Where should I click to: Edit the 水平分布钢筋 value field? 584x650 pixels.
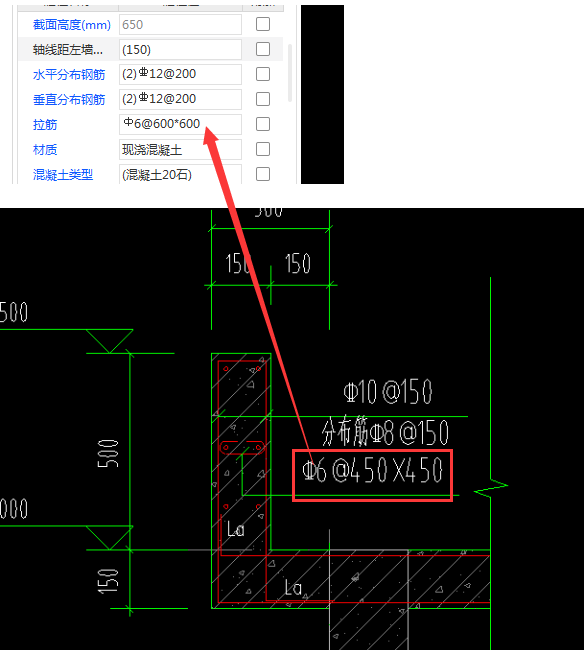click(180, 74)
